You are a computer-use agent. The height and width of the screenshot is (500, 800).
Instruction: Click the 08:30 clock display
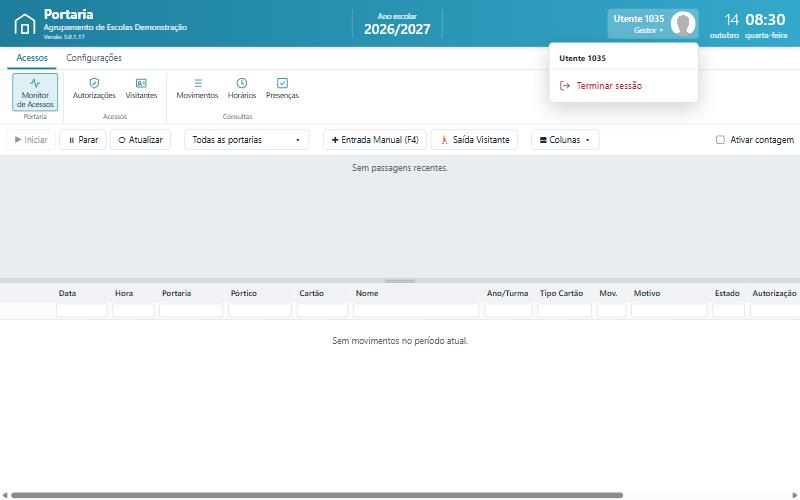click(765, 20)
